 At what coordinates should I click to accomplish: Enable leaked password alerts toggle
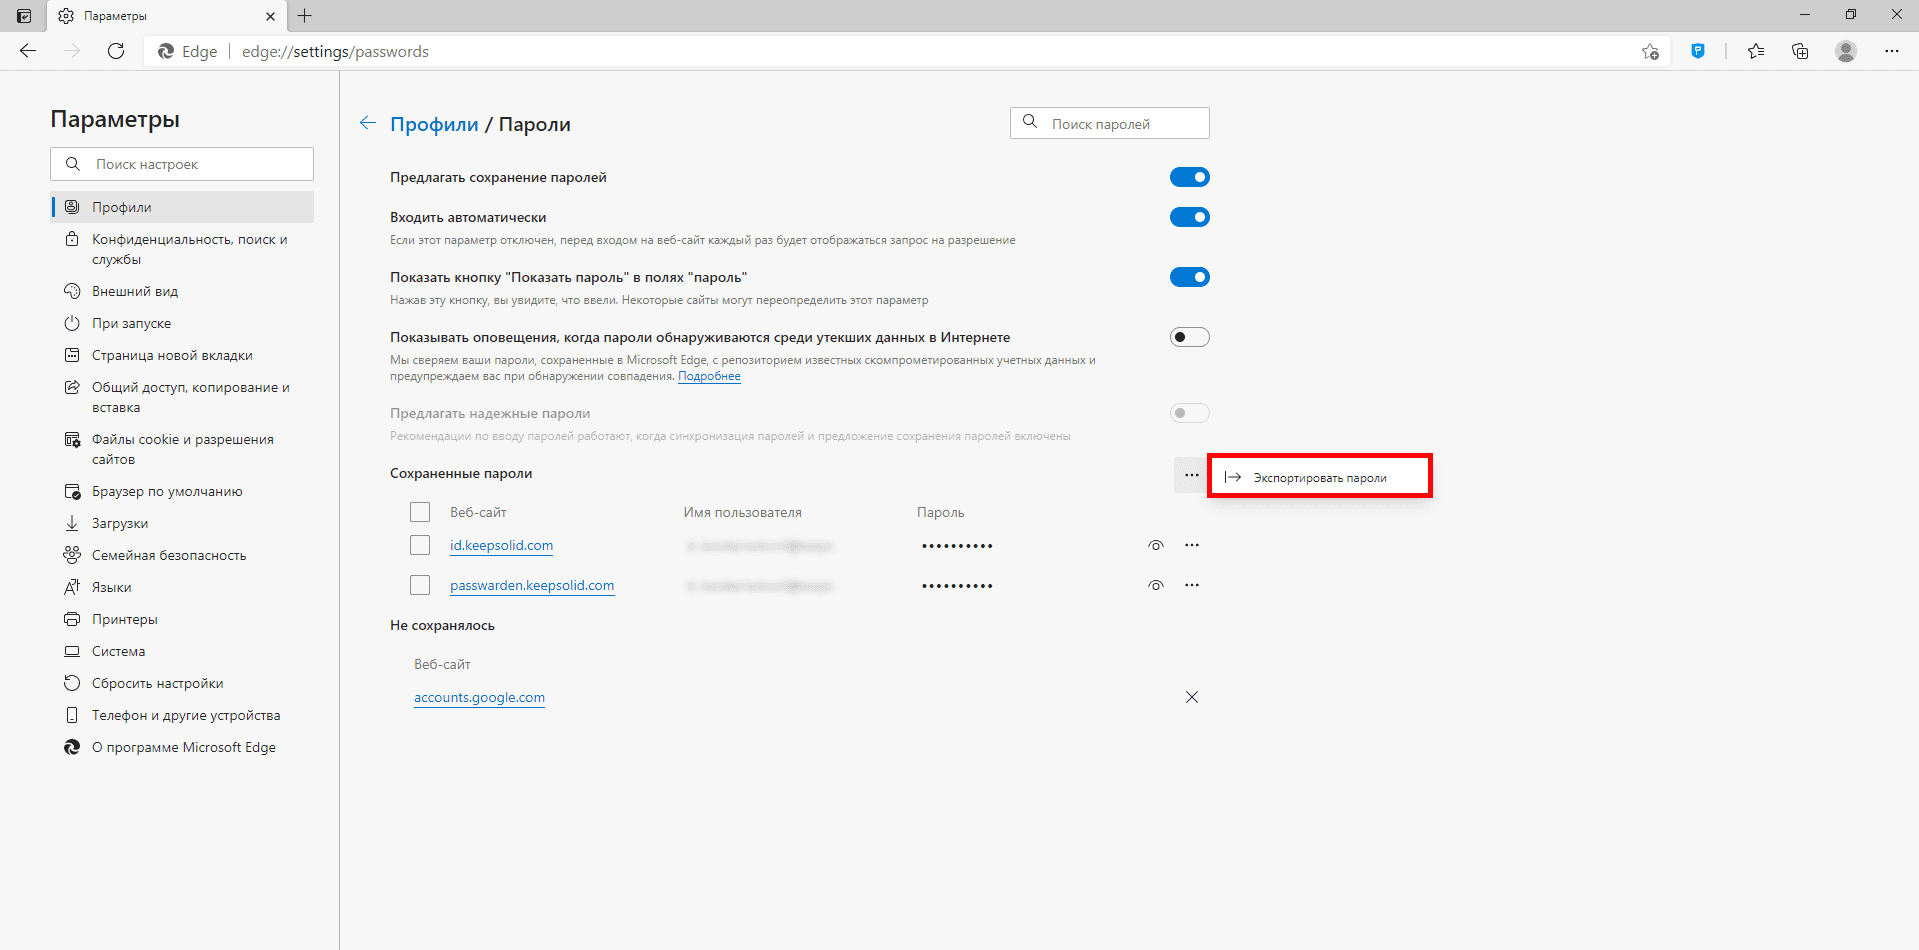(1189, 337)
